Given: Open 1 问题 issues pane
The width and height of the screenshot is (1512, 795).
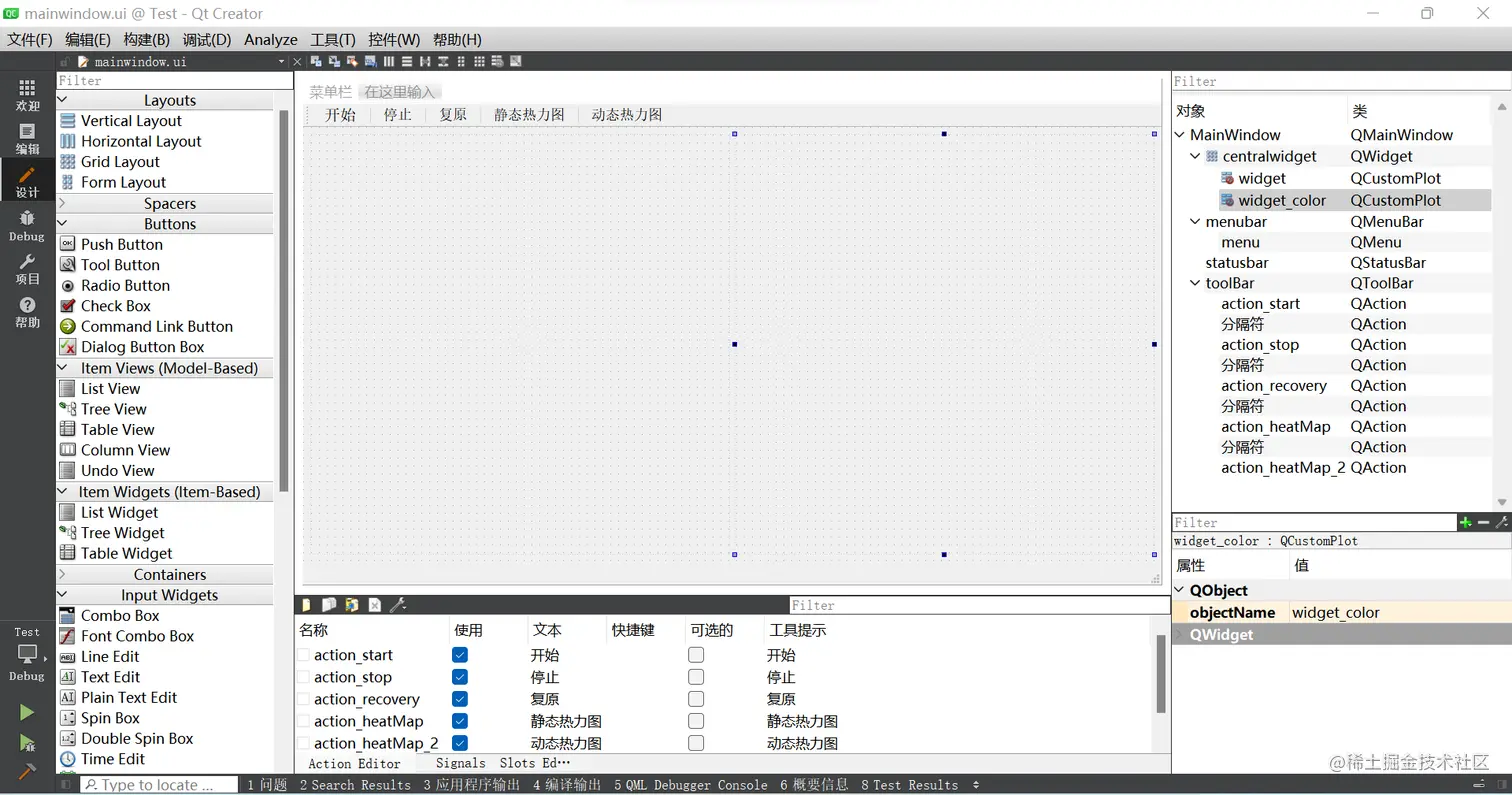Looking at the screenshot, I should (267, 785).
